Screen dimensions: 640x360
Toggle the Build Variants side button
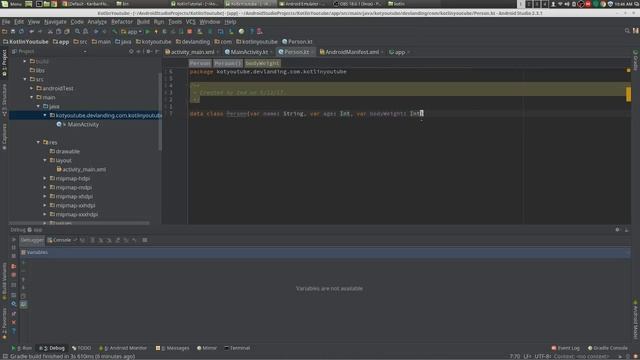pyautogui.click(x=4, y=281)
